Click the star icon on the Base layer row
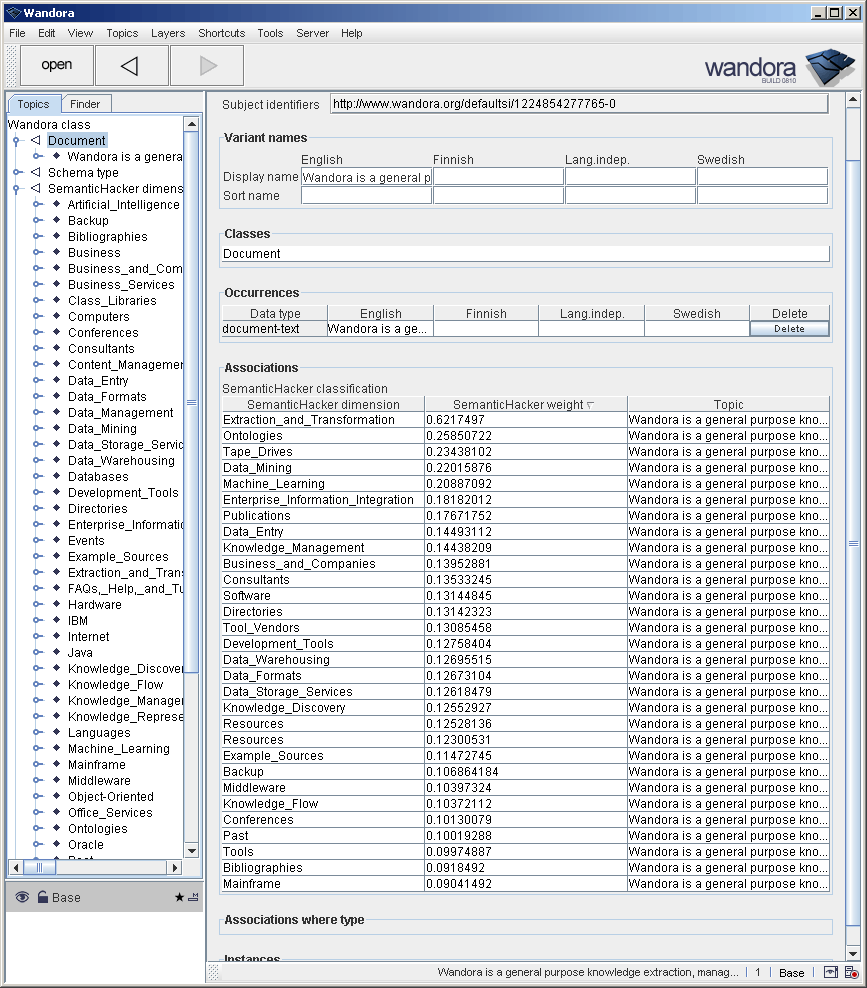This screenshot has height=988, width=867. [x=179, y=896]
